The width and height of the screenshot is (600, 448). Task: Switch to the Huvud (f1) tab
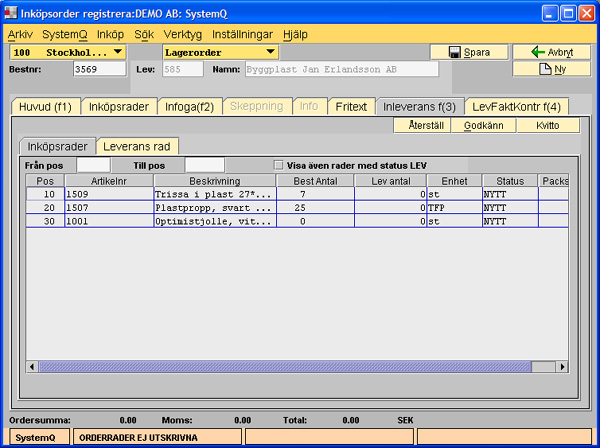[46, 107]
